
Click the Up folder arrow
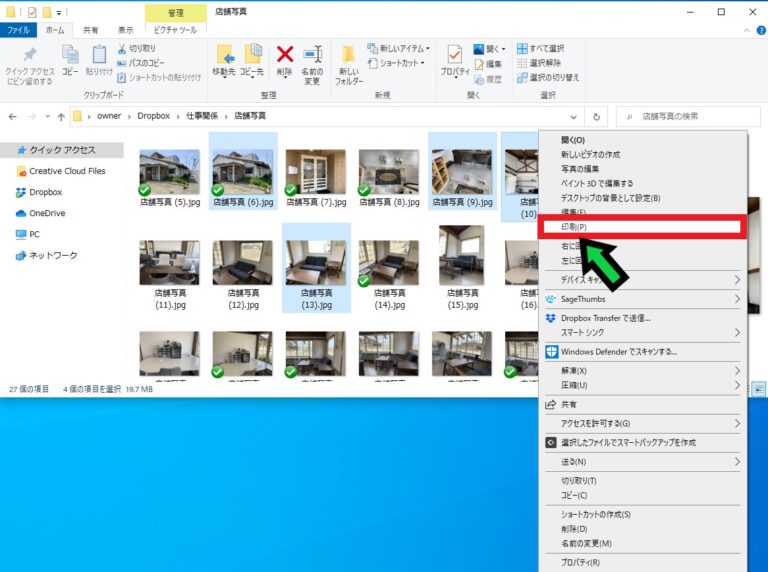[61, 117]
